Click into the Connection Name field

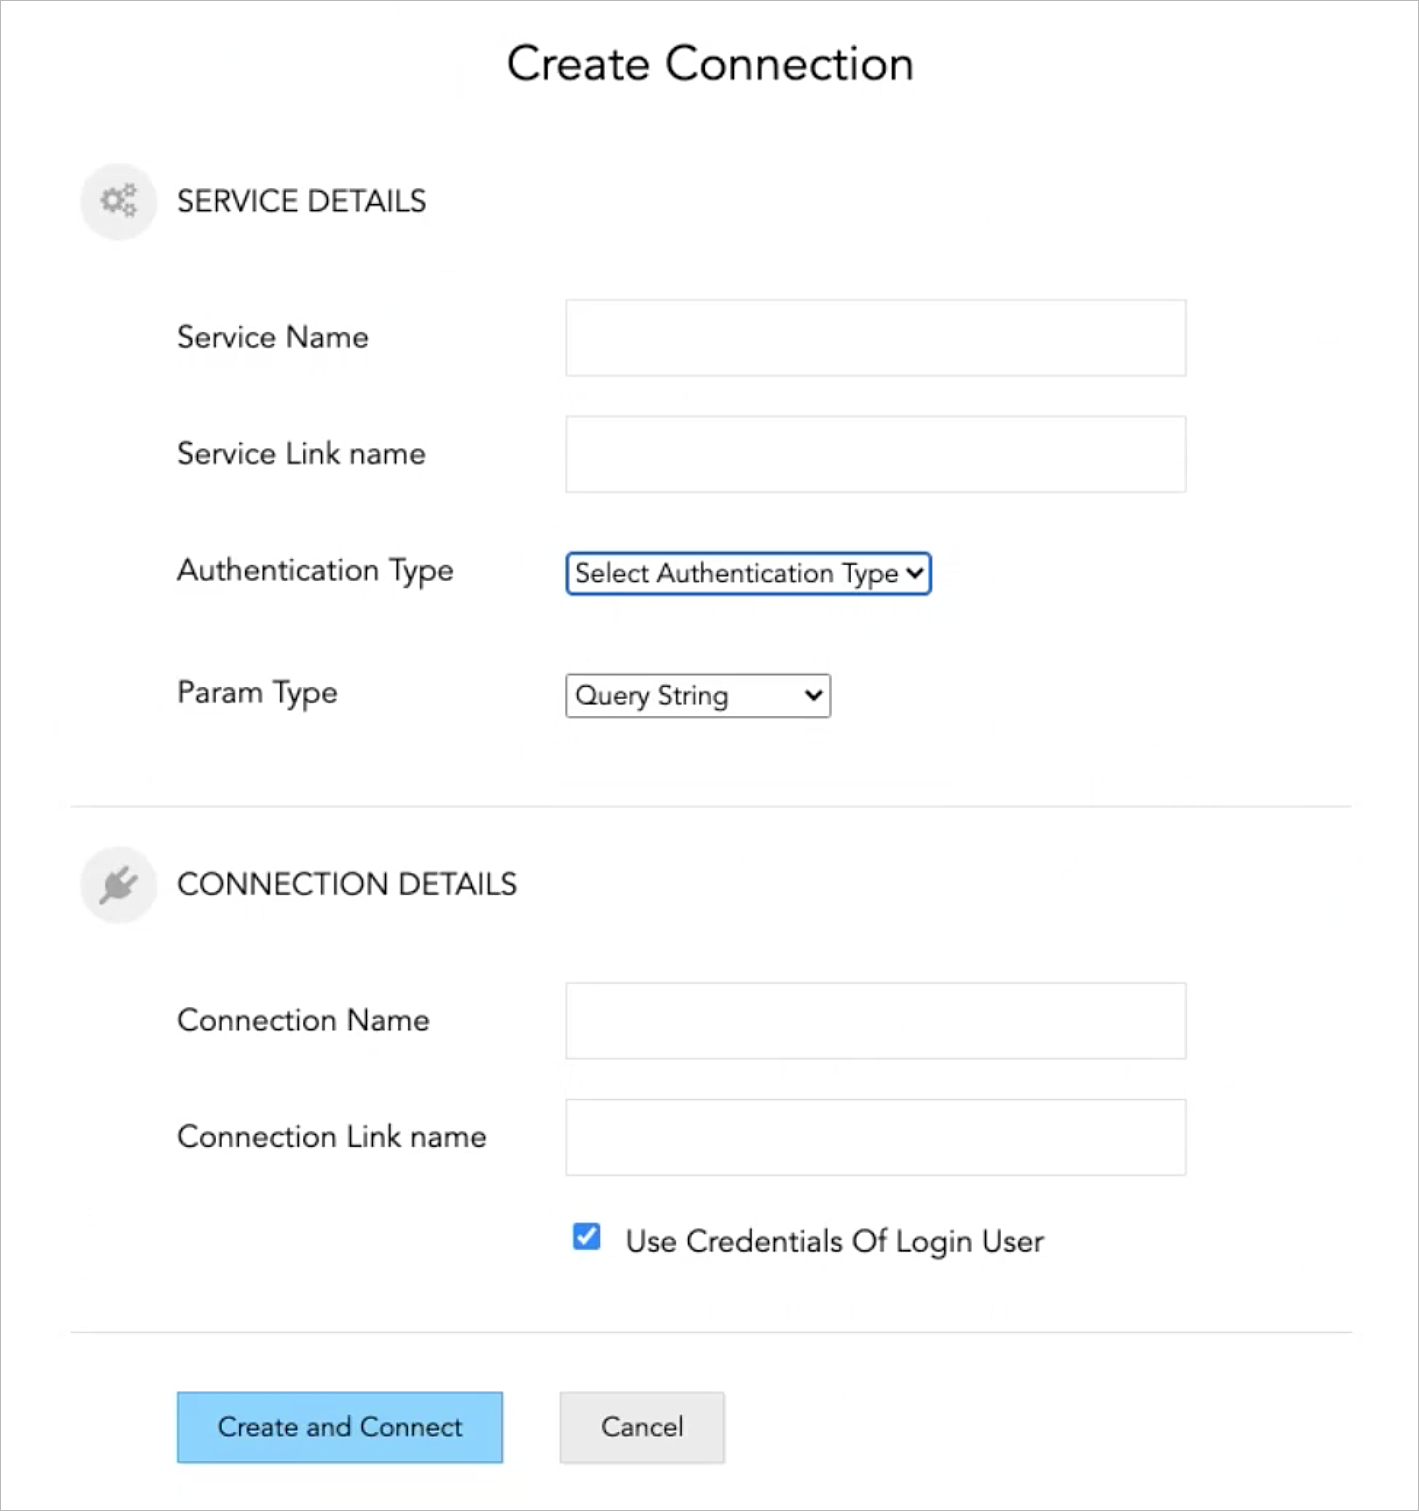coord(876,1021)
